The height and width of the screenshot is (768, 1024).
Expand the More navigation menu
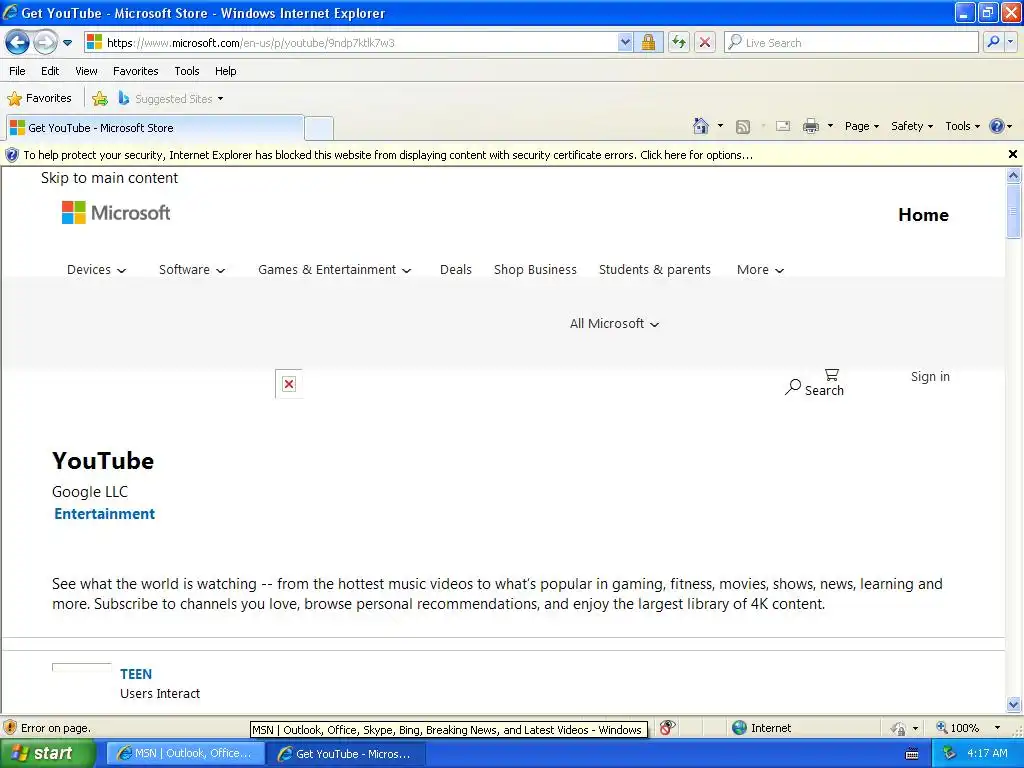760,270
